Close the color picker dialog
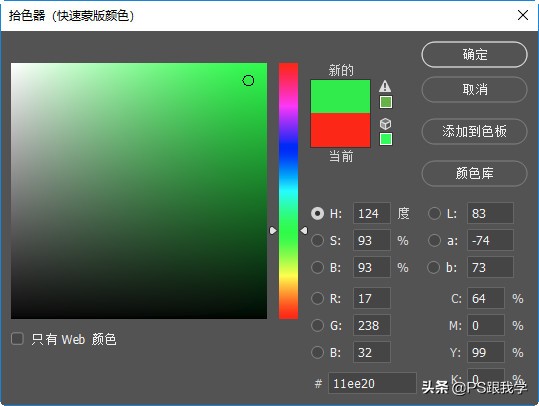Screen dimensions: 539x406 pos(523,15)
